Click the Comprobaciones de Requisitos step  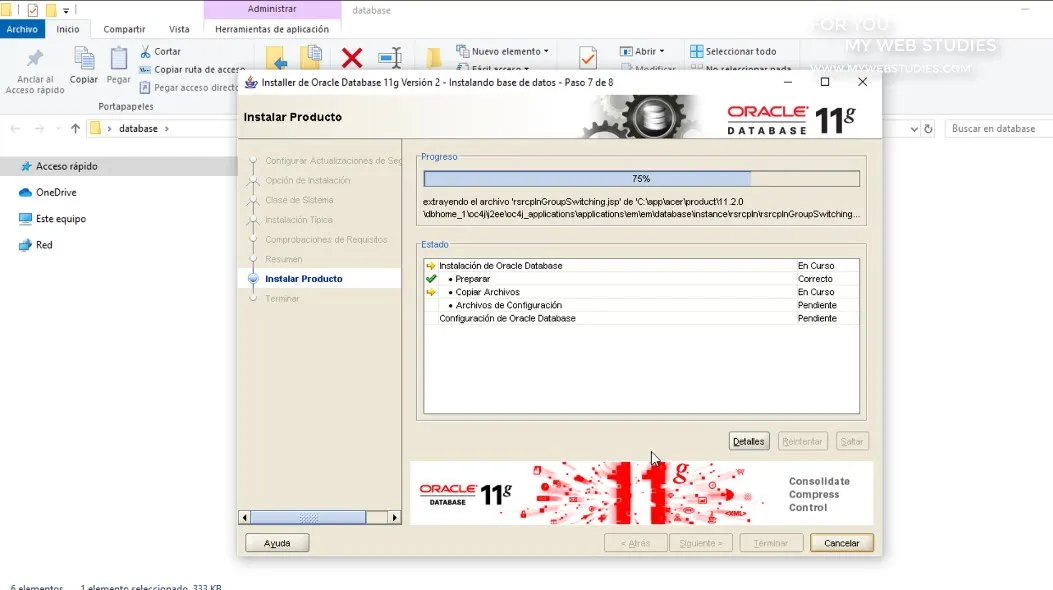(326, 240)
